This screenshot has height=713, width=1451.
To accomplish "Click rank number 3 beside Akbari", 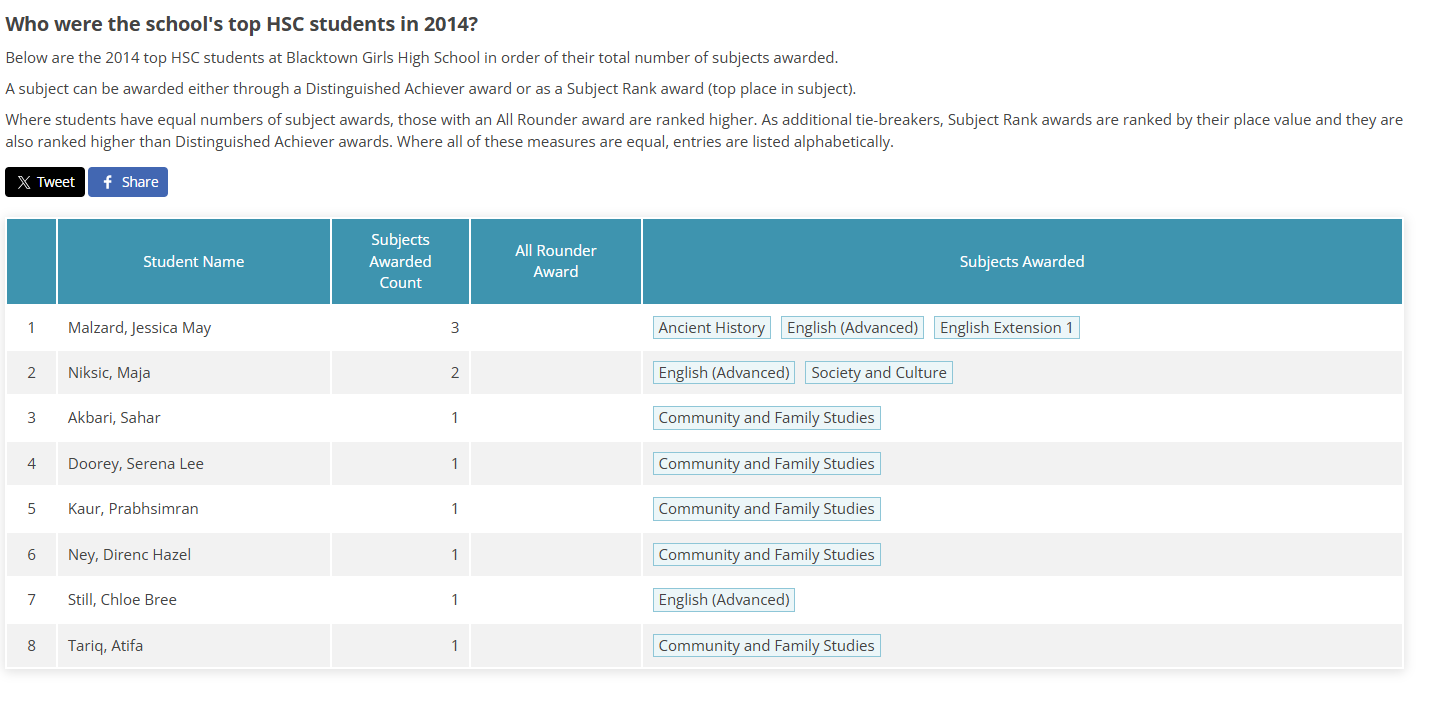I will [x=31, y=418].
